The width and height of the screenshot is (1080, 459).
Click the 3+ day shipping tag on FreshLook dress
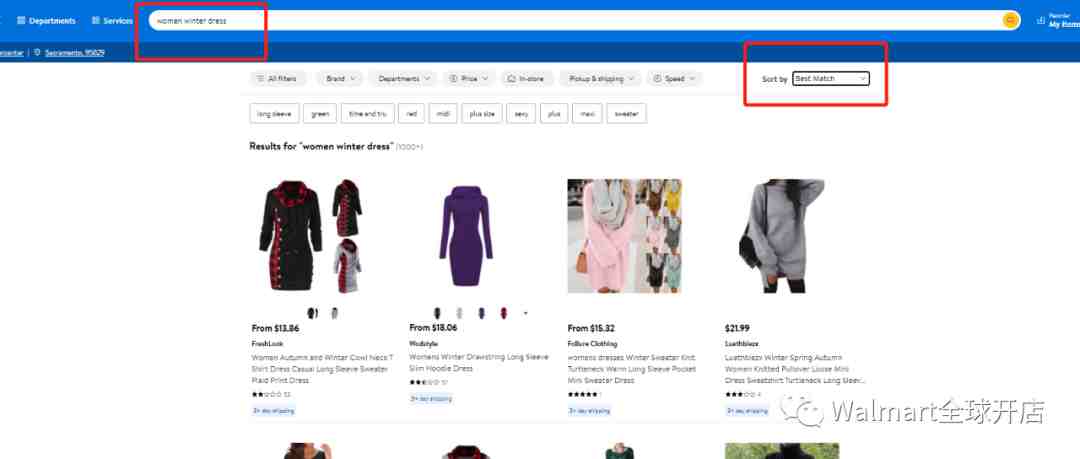(x=273, y=411)
